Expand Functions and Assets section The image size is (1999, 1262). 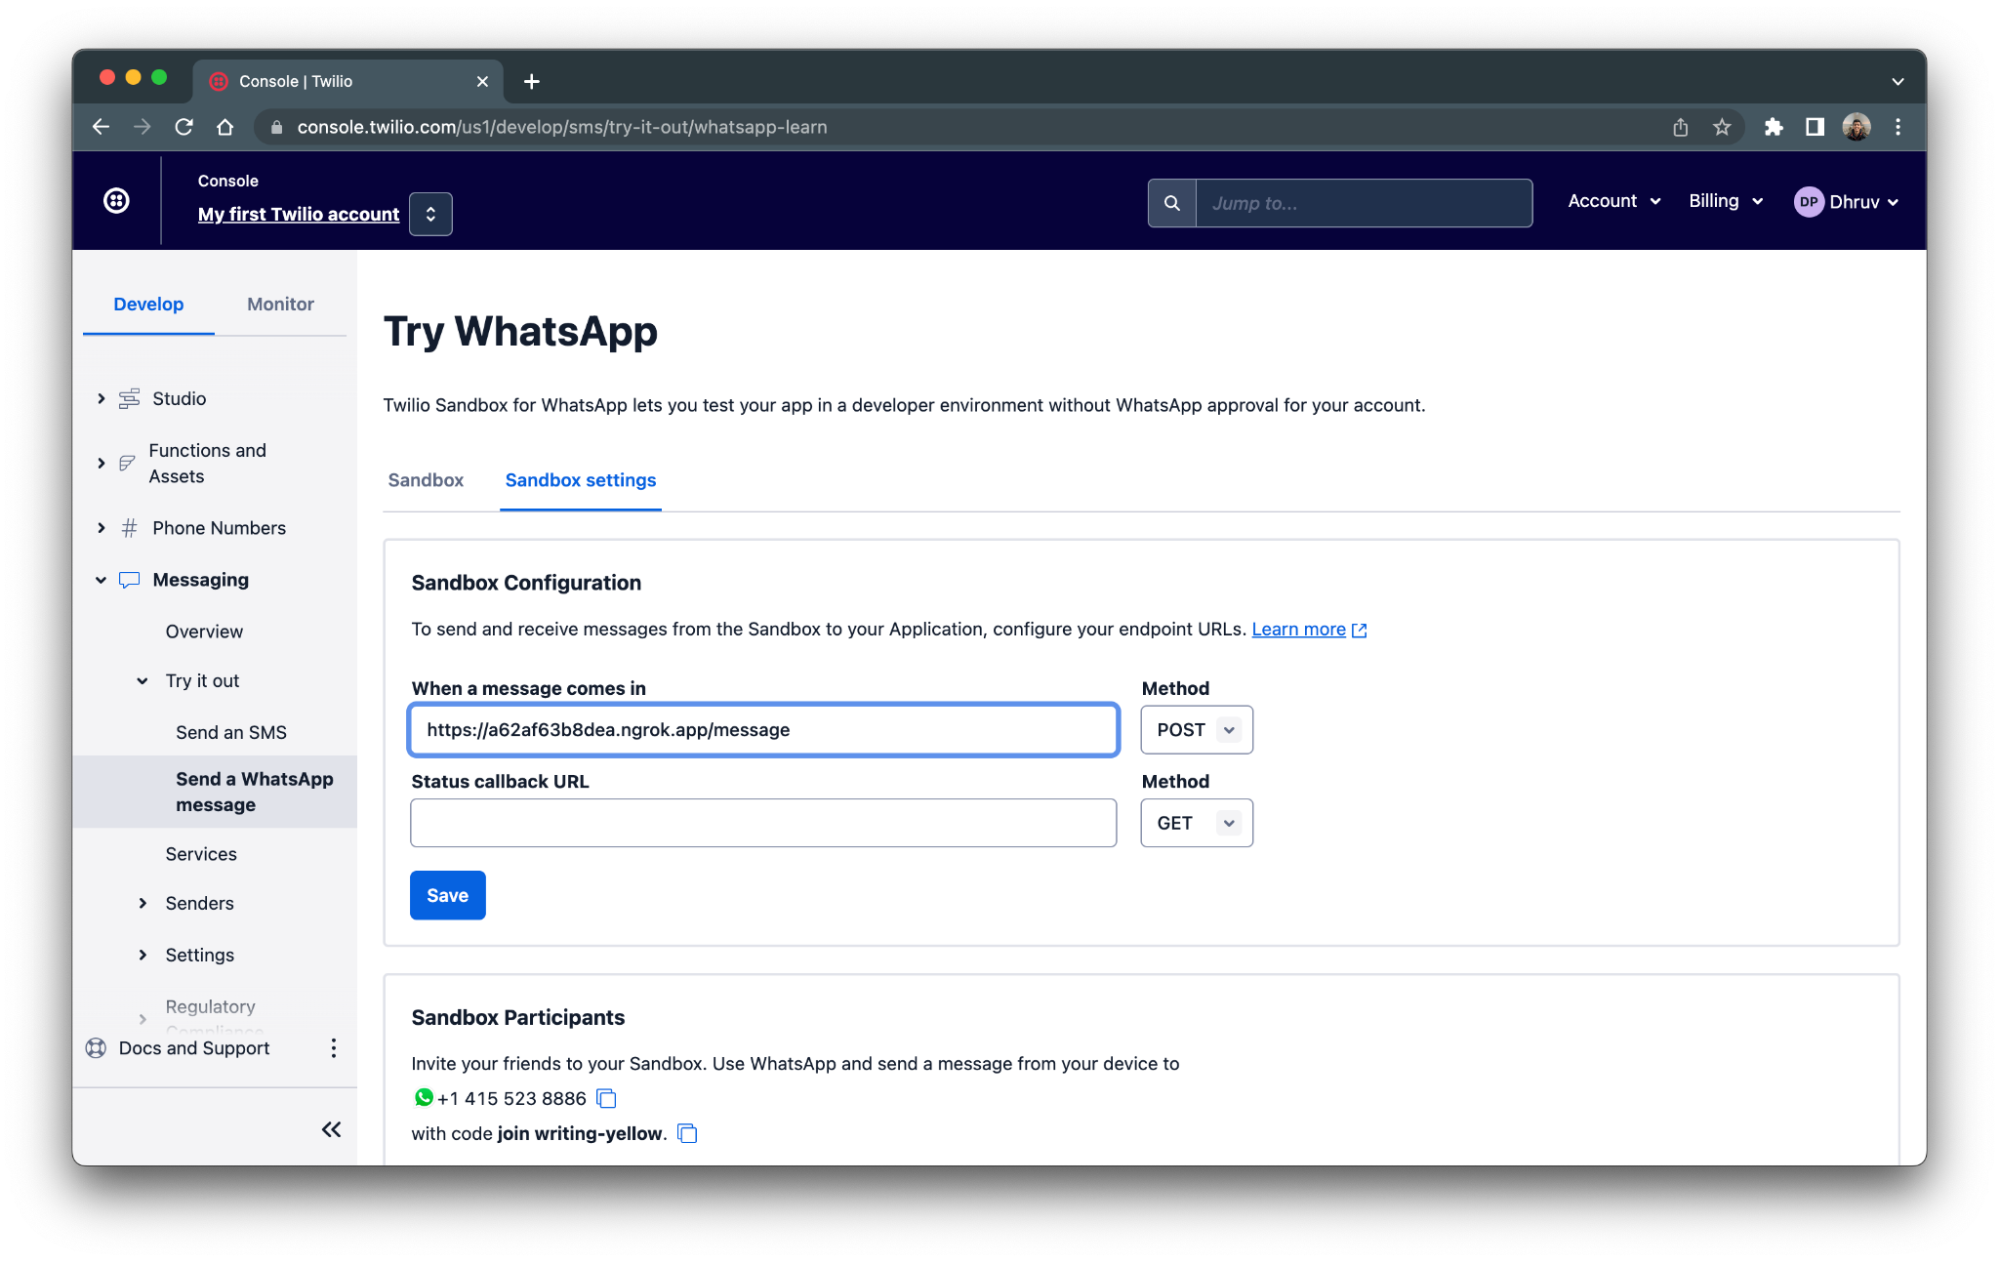pos(101,463)
